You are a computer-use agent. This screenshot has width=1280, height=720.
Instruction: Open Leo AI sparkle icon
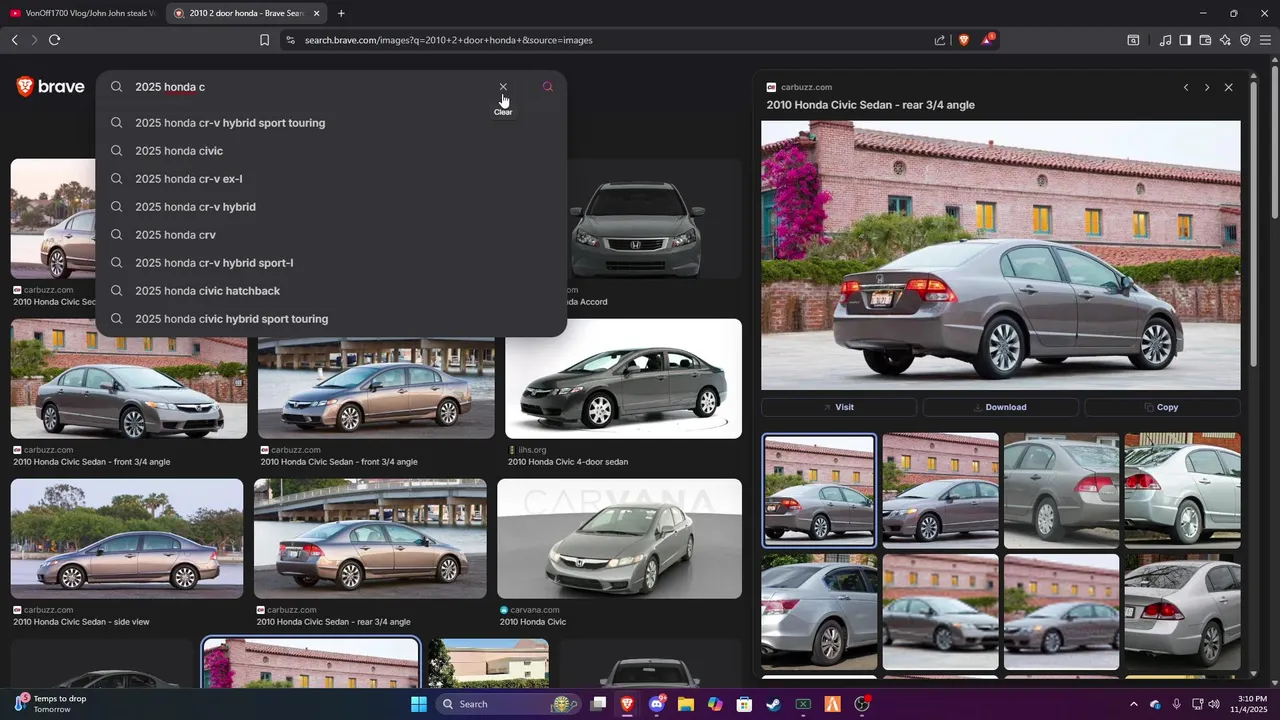pyautogui.click(x=1225, y=40)
